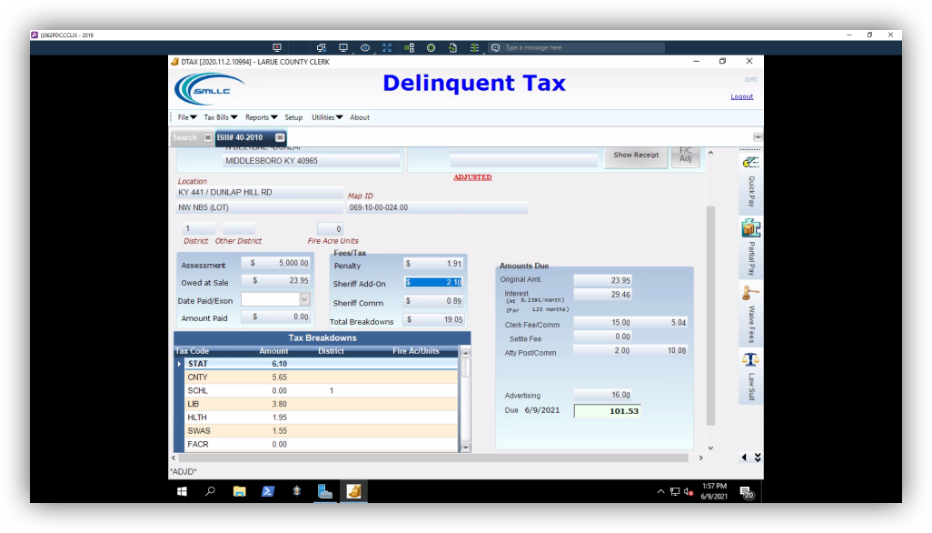Viewport: 932px width, 533px height.
Task: Click the switch monitors icon in the remote toolbar
Action: click(x=321, y=48)
